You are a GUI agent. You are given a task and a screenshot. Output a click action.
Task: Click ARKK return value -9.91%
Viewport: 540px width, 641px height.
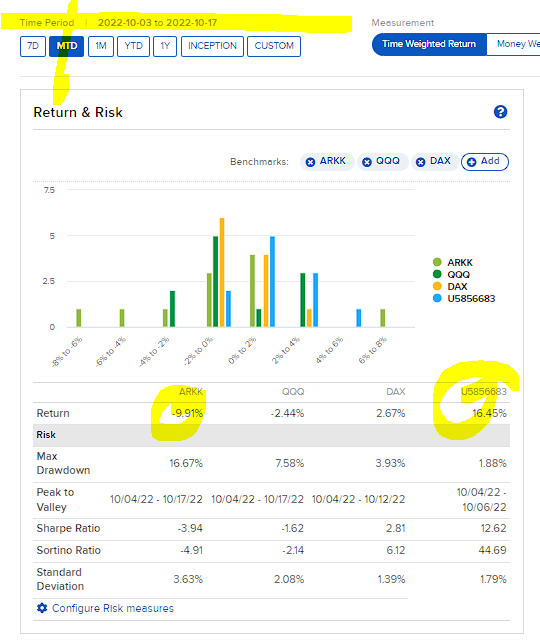tap(187, 413)
